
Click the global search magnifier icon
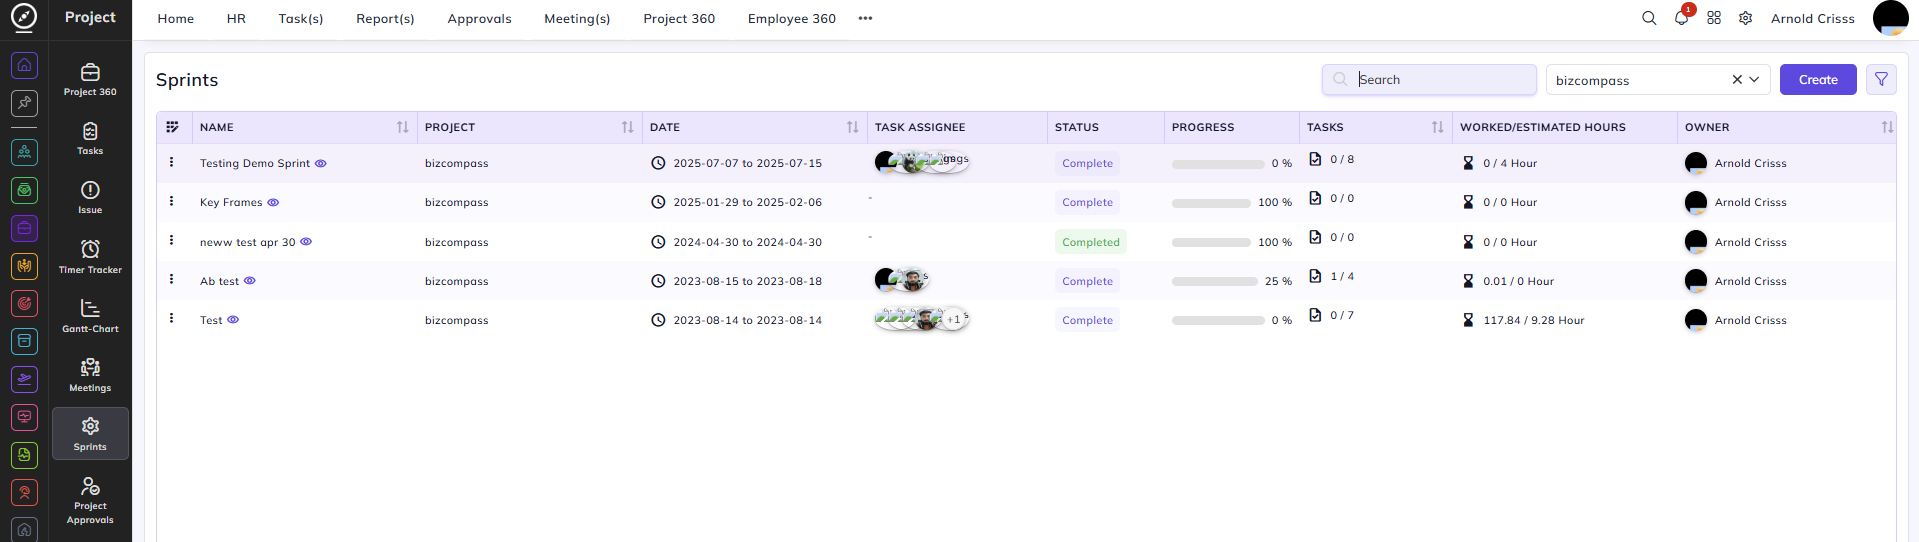pyautogui.click(x=1649, y=18)
